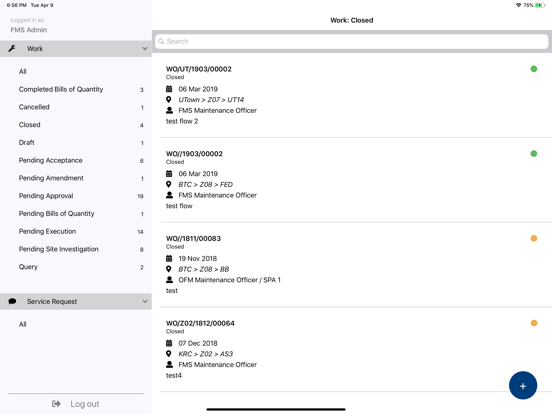Viewport: 552px width, 414px height.
Task: Click 'OFM Maintenance Officer / SPA 1' text
Action: [x=230, y=280]
